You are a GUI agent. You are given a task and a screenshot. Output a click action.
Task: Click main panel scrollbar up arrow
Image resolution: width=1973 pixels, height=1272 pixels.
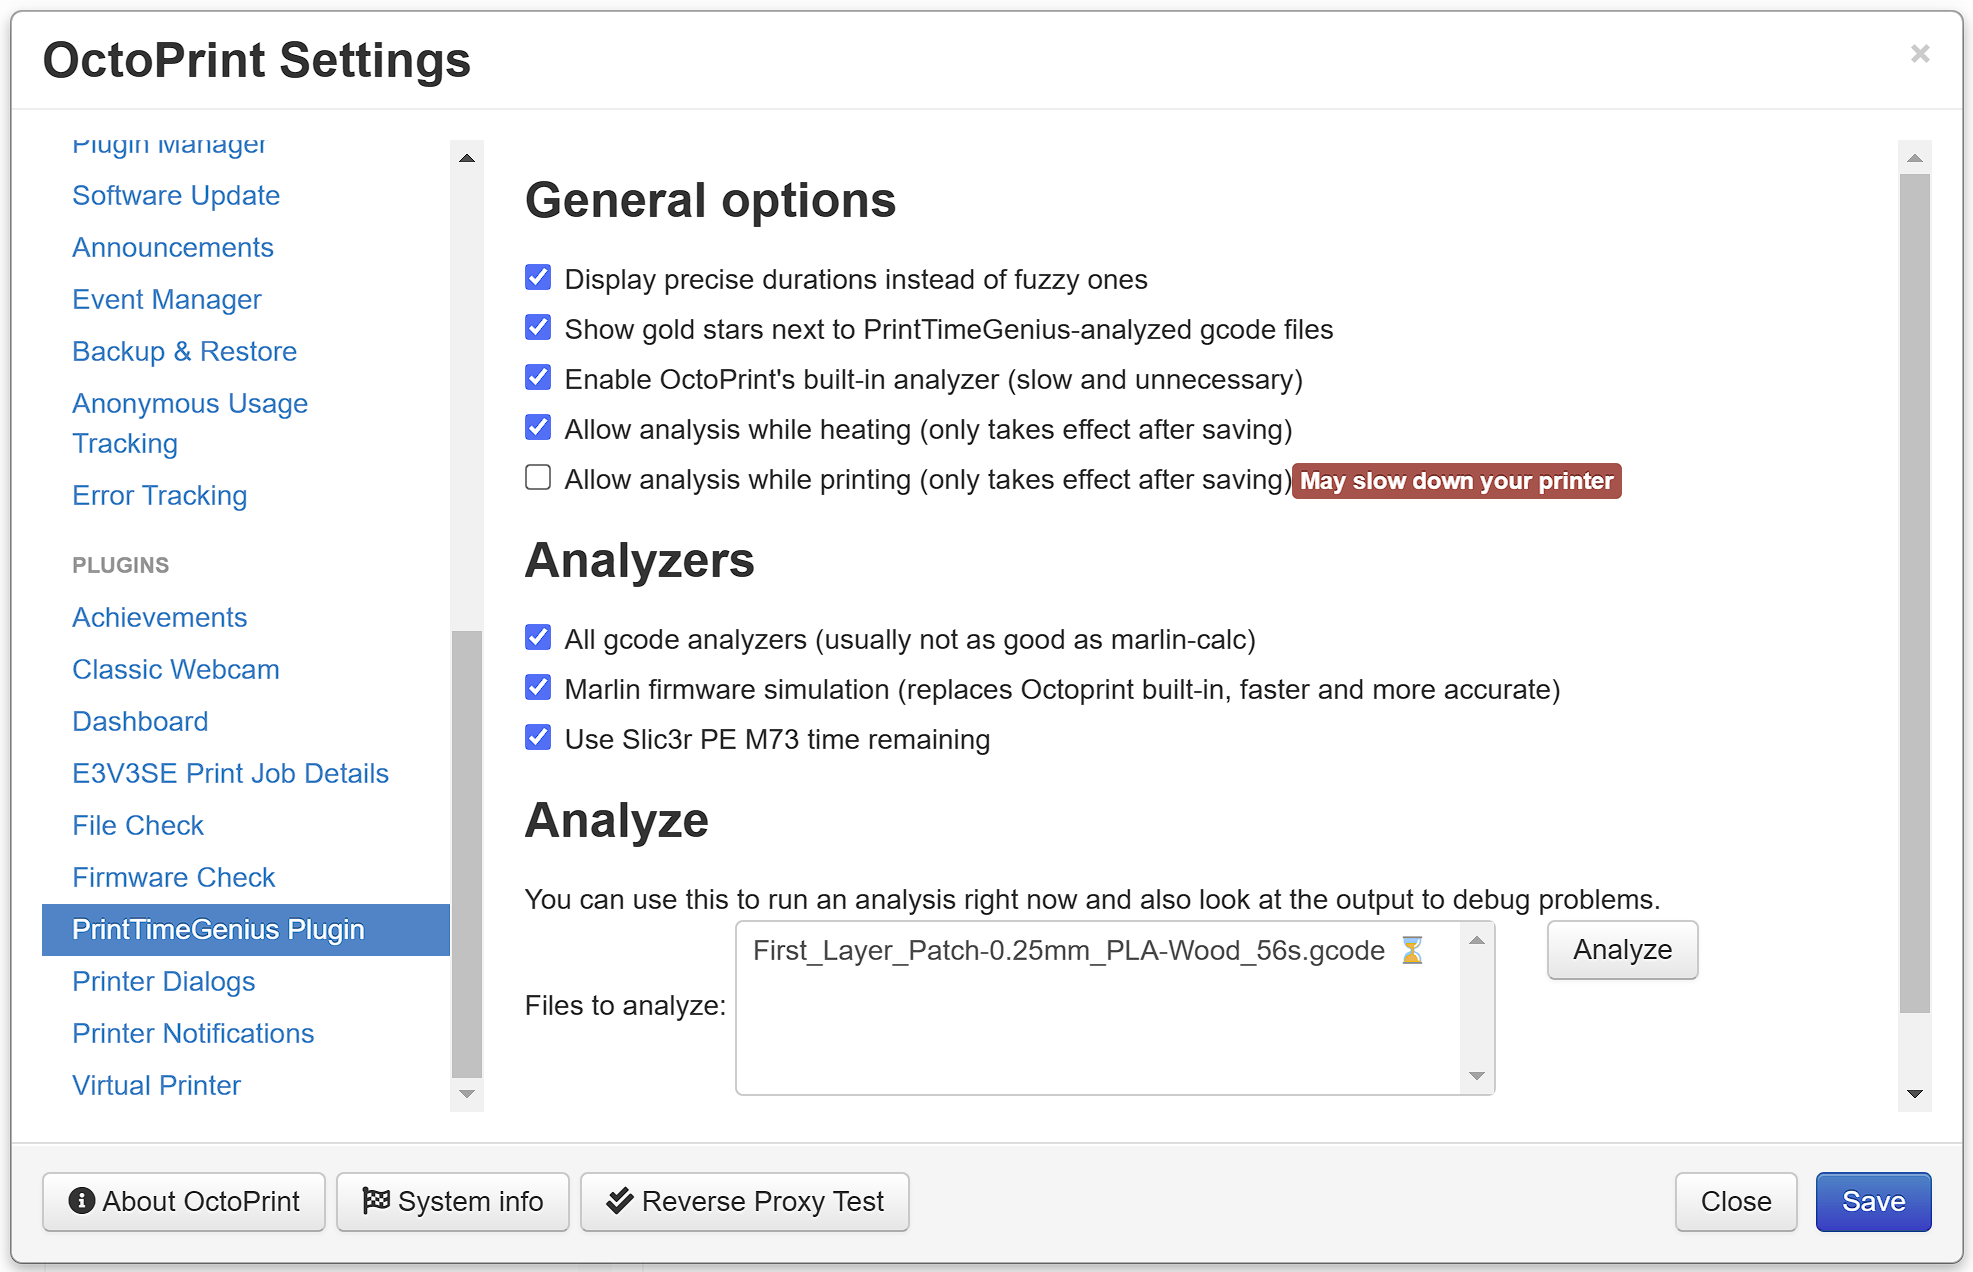pyautogui.click(x=1915, y=158)
